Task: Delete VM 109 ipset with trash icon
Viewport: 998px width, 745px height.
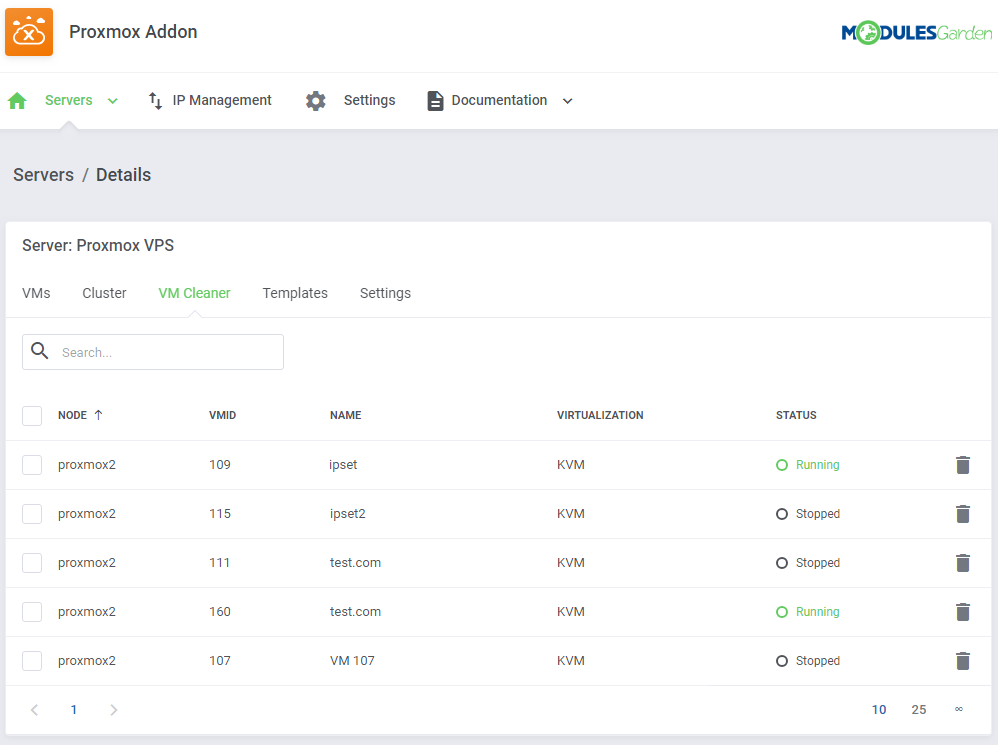Action: click(962, 465)
